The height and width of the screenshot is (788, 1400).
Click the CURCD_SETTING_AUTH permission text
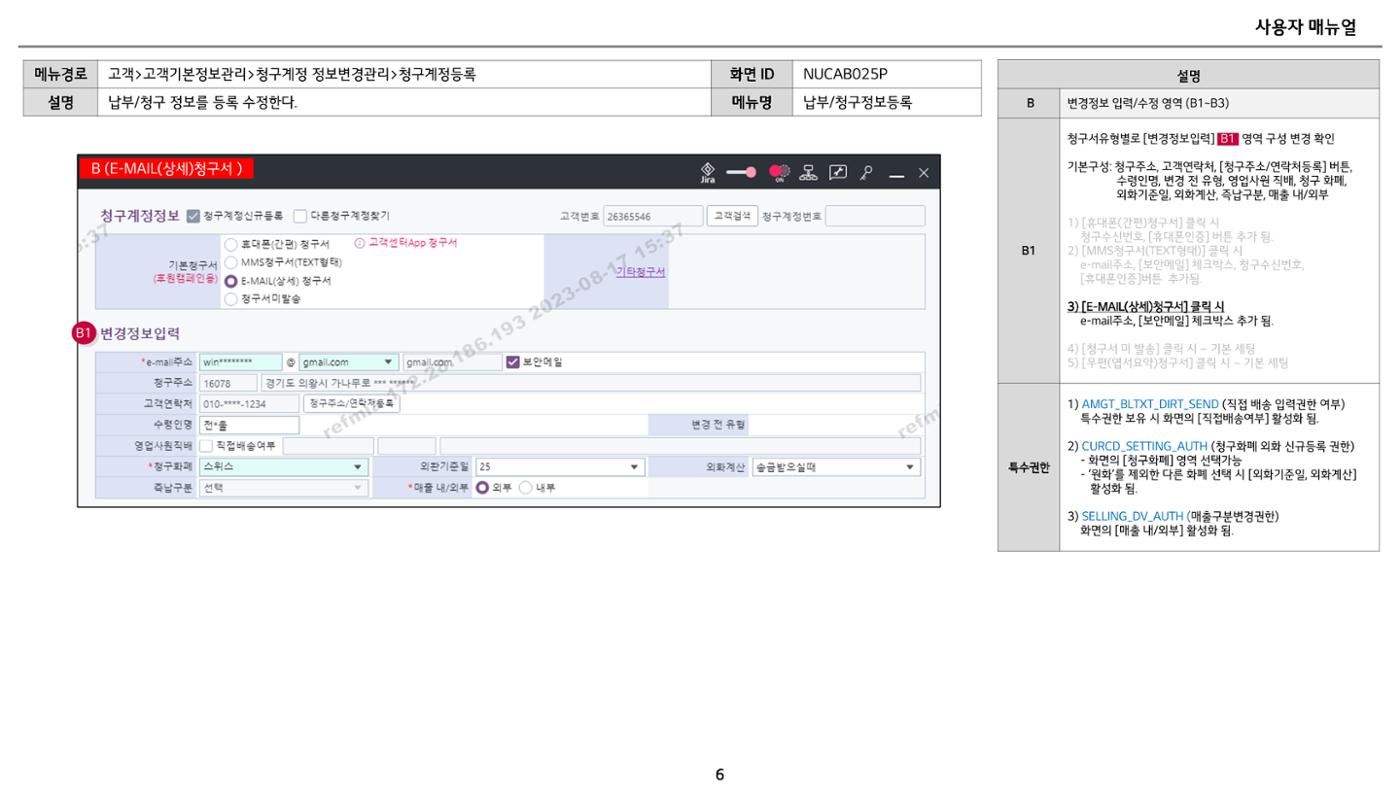[x=1144, y=445]
